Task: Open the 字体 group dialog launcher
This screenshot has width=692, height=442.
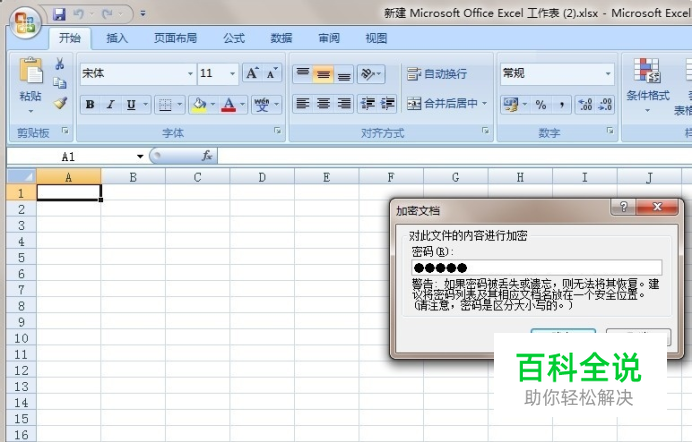Action: tap(278, 131)
